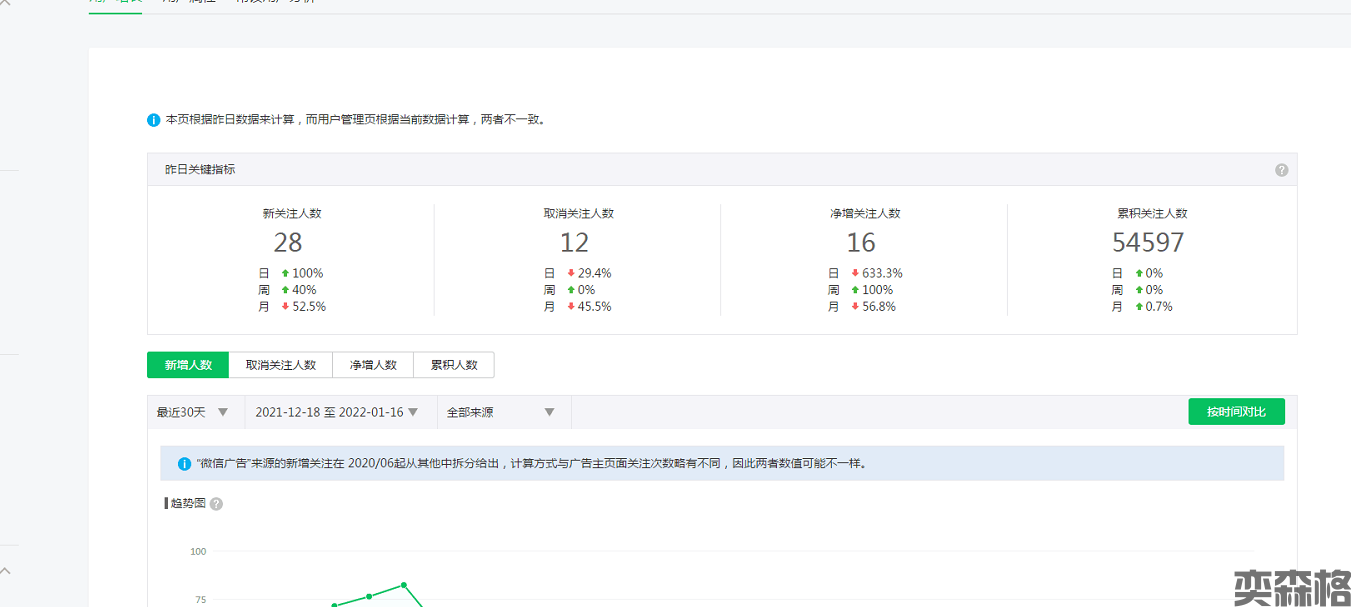This screenshot has width=1351, height=607.
Task: Click the question mark beside 趋势图
Action: [x=216, y=504]
